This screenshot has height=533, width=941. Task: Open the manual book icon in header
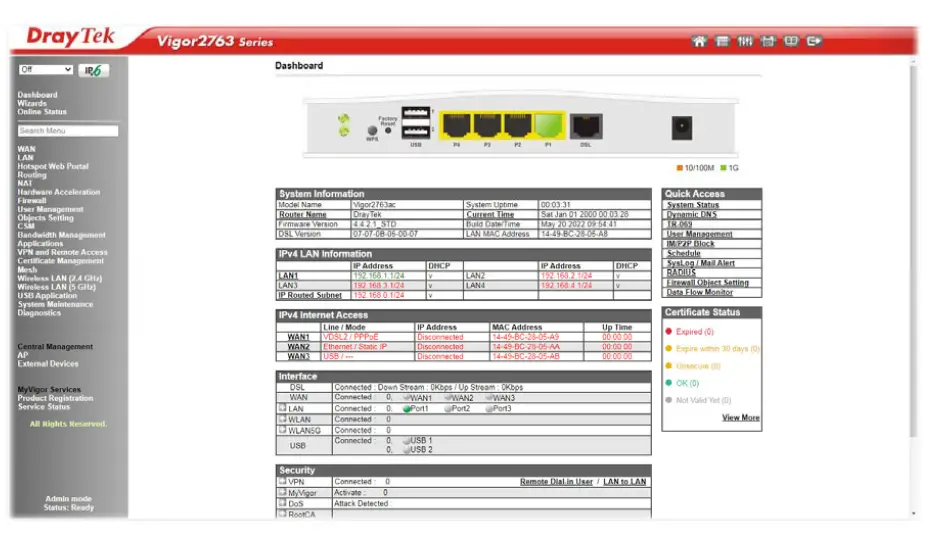click(791, 41)
